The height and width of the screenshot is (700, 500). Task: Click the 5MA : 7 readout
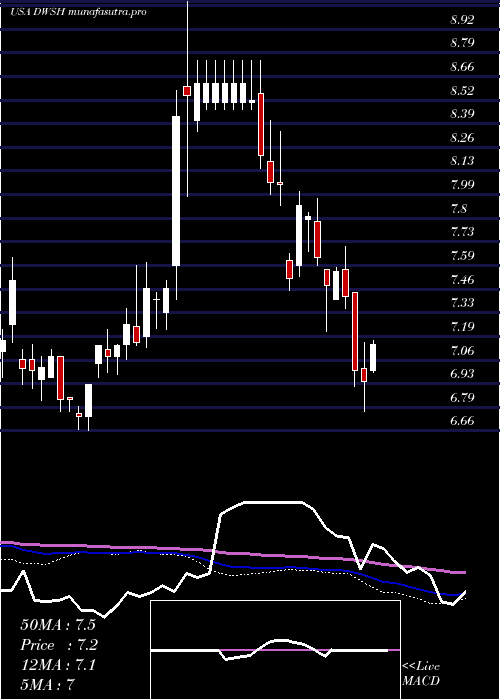tap(48, 685)
